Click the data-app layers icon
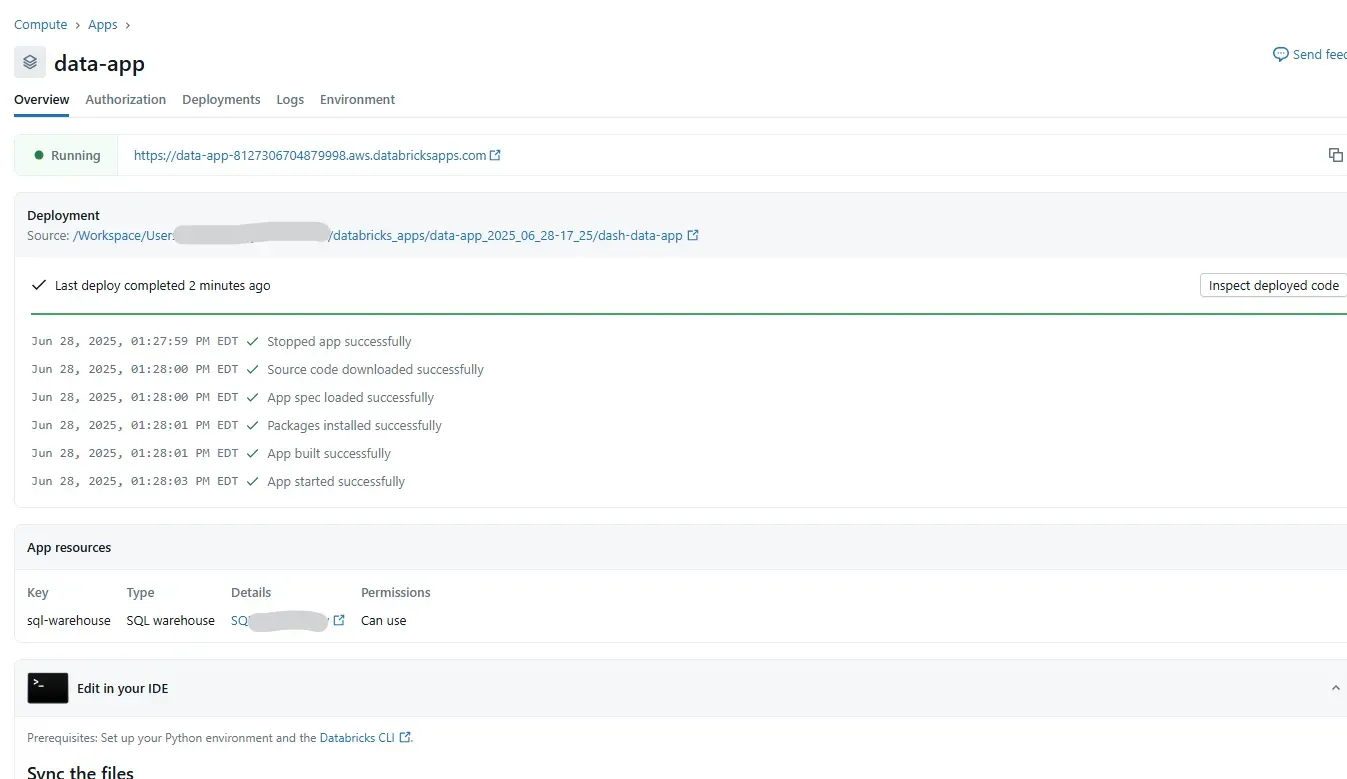 30,63
